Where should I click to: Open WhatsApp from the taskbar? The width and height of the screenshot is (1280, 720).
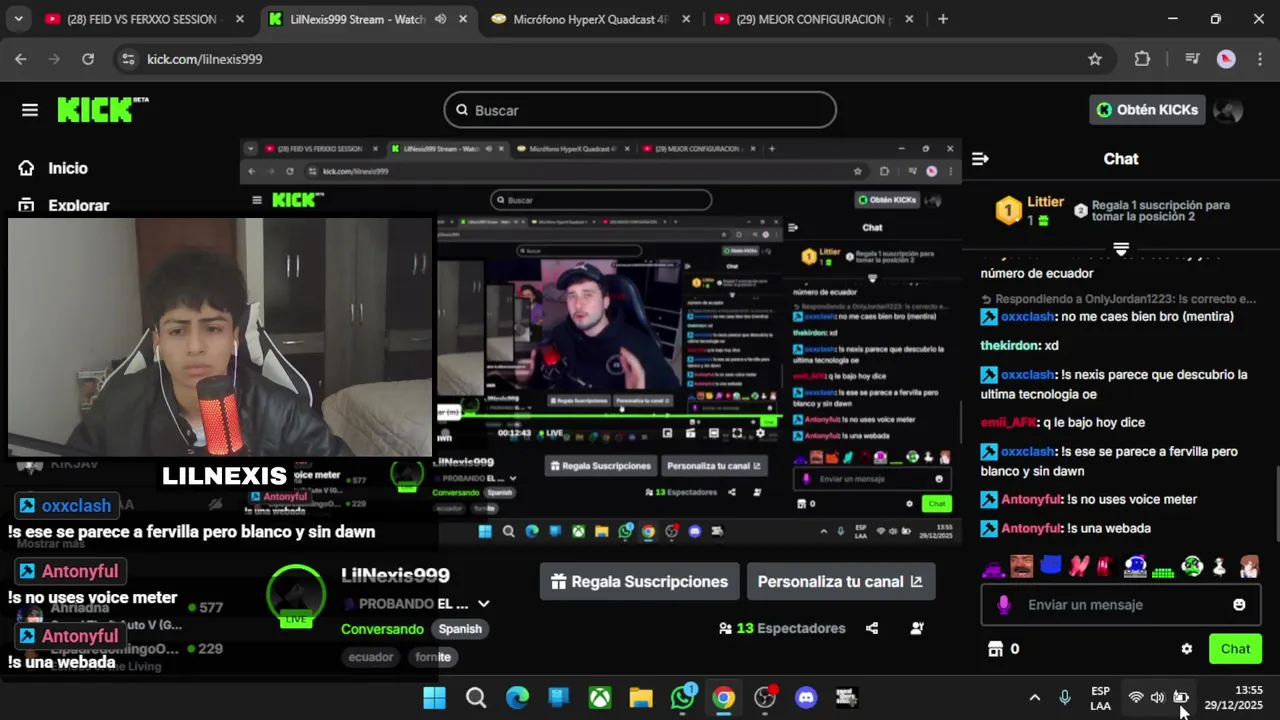pos(683,698)
